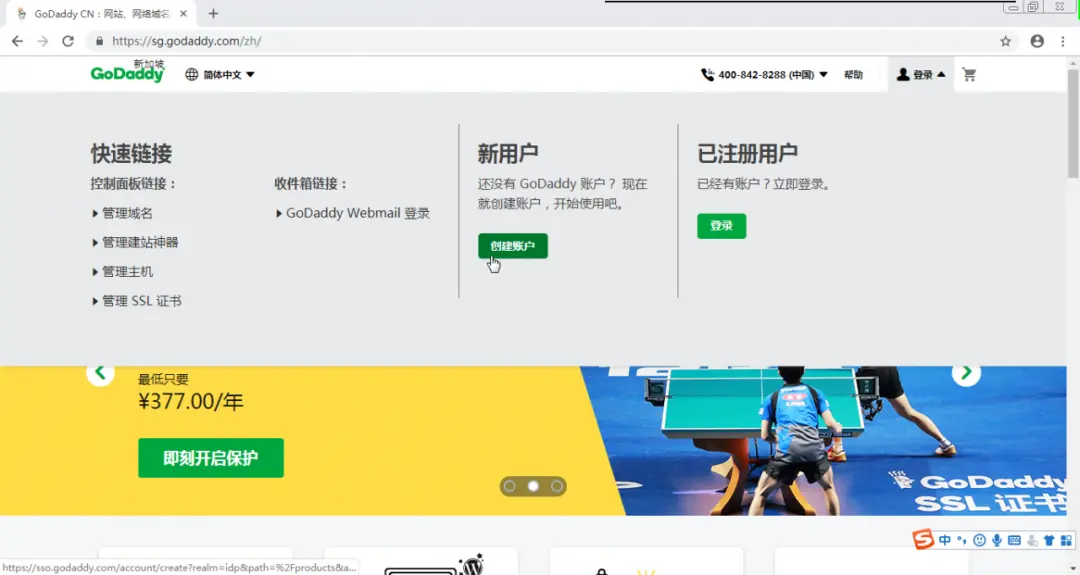The height and width of the screenshot is (575, 1080).
Task: Go forward in browser history
Action: tap(43, 41)
